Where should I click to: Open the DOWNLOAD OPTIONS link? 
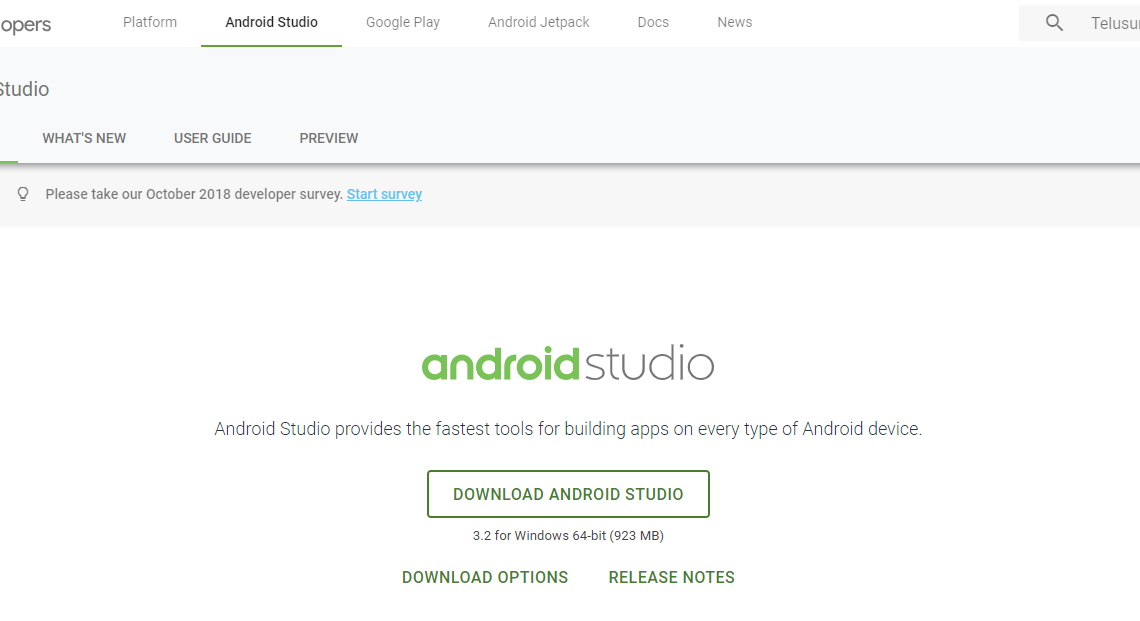click(x=485, y=577)
